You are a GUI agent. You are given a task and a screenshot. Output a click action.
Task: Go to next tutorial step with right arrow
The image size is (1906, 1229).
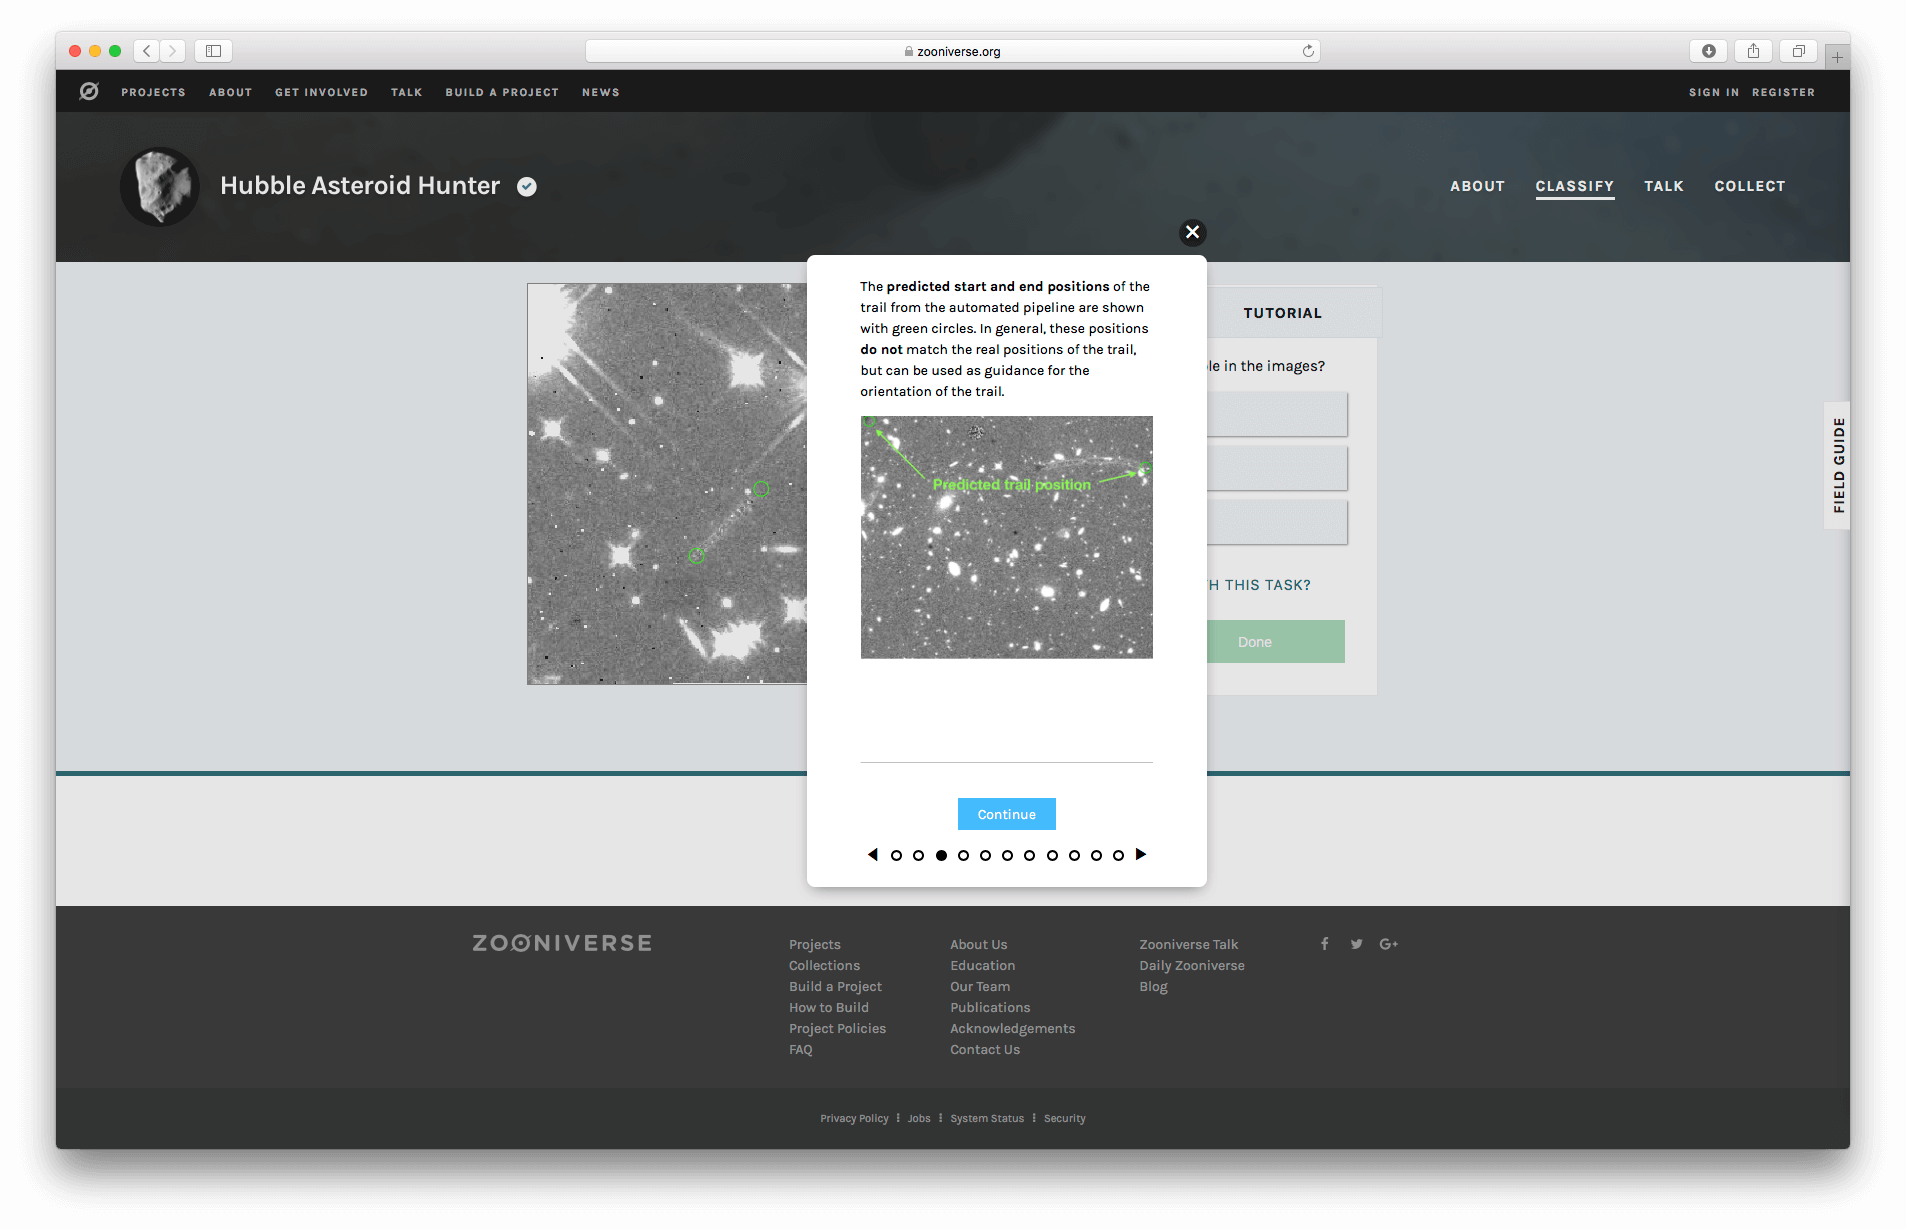pyautogui.click(x=1141, y=855)
